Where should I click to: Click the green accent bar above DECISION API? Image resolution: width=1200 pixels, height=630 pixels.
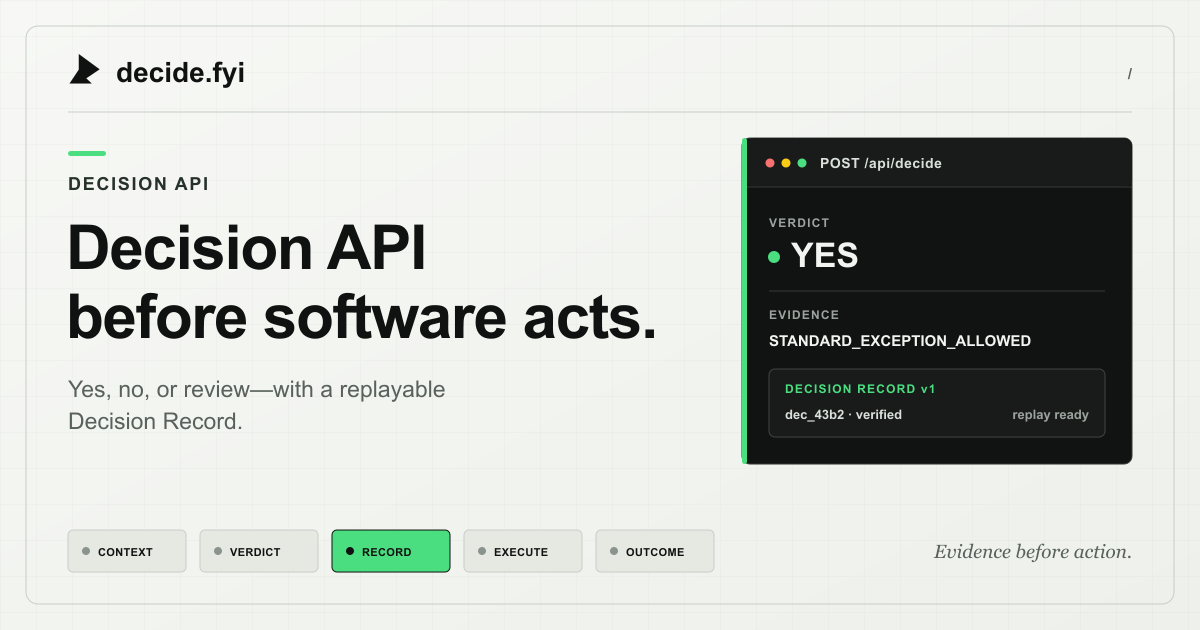point(87,153)
